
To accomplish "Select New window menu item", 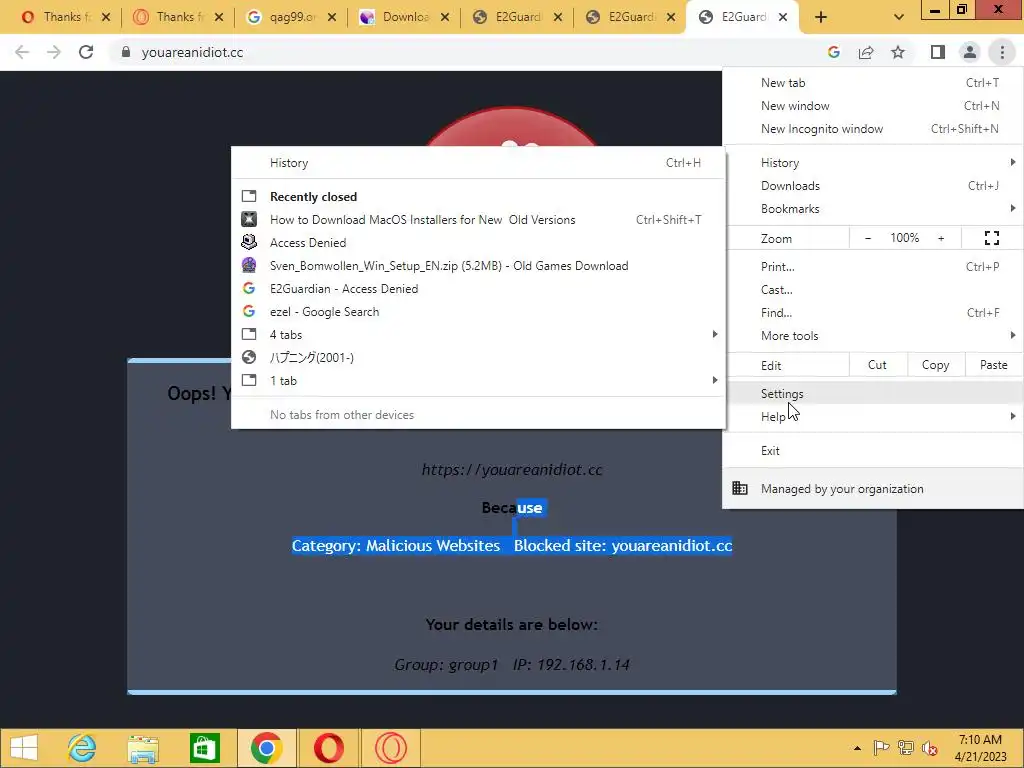I will pos(872,106).
